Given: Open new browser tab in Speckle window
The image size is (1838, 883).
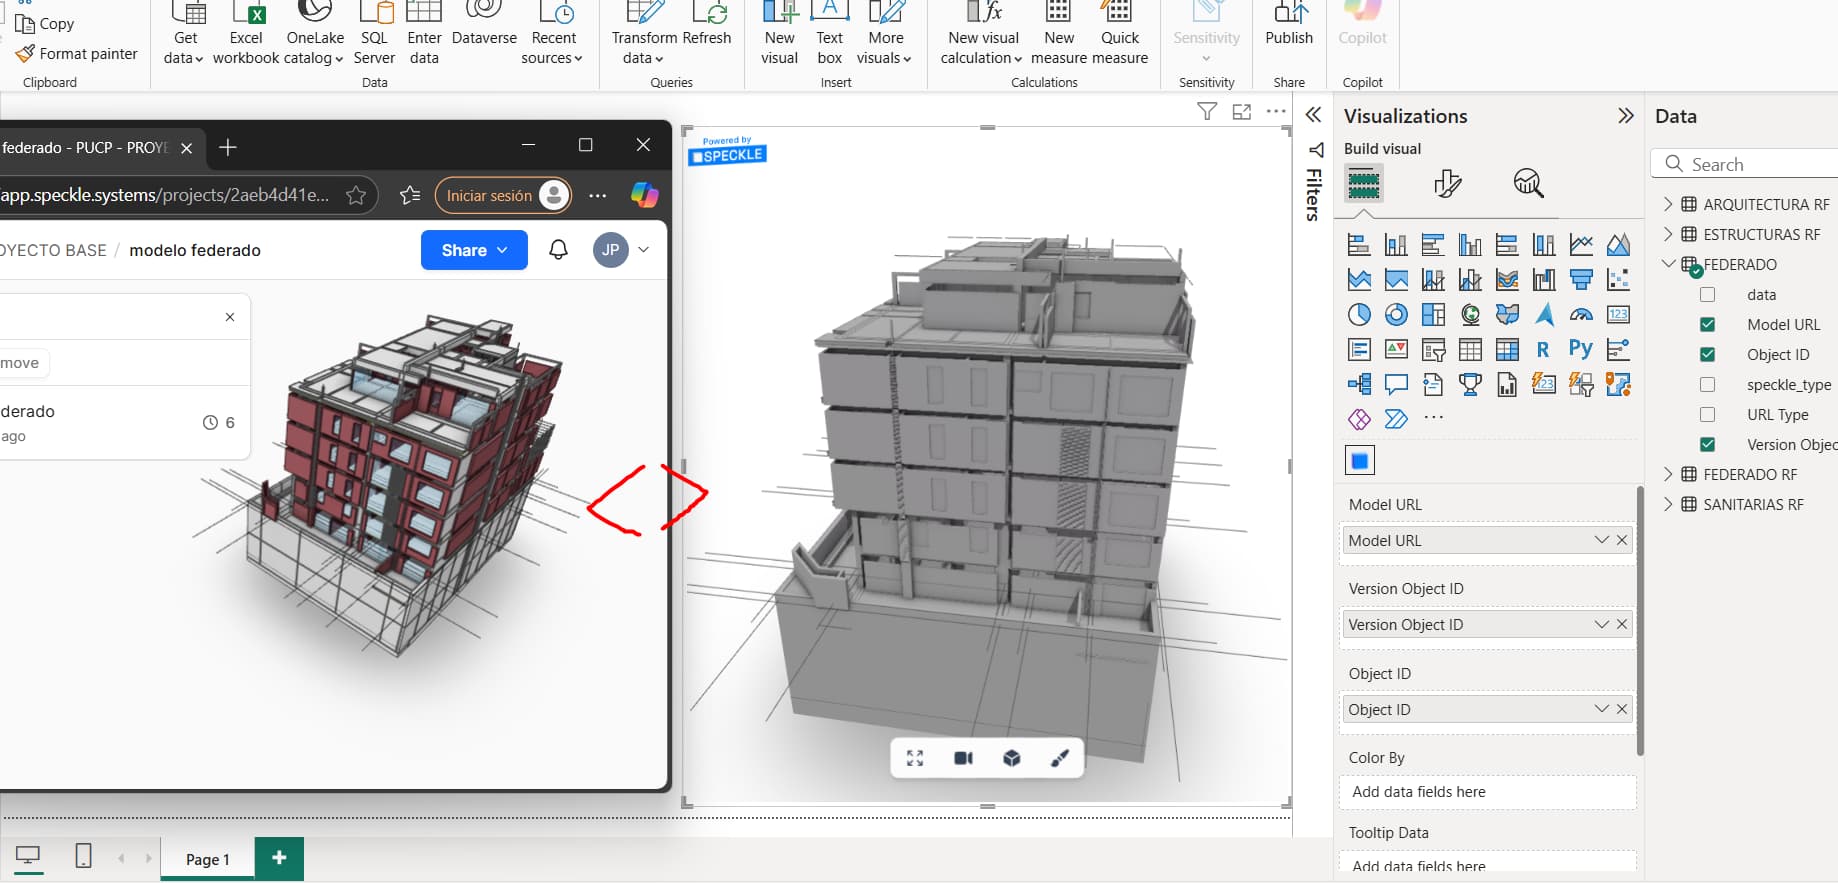Looking at the screenshot, I should click(x=228, y=148).
